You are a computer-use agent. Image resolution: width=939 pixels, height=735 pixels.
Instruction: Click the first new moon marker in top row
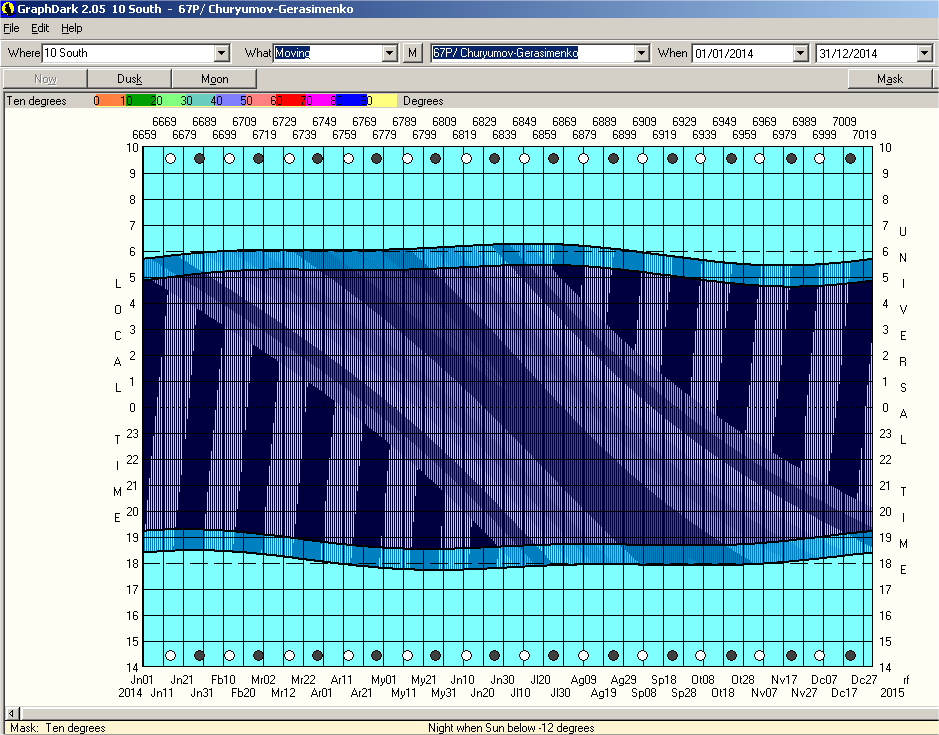[200, 158]
